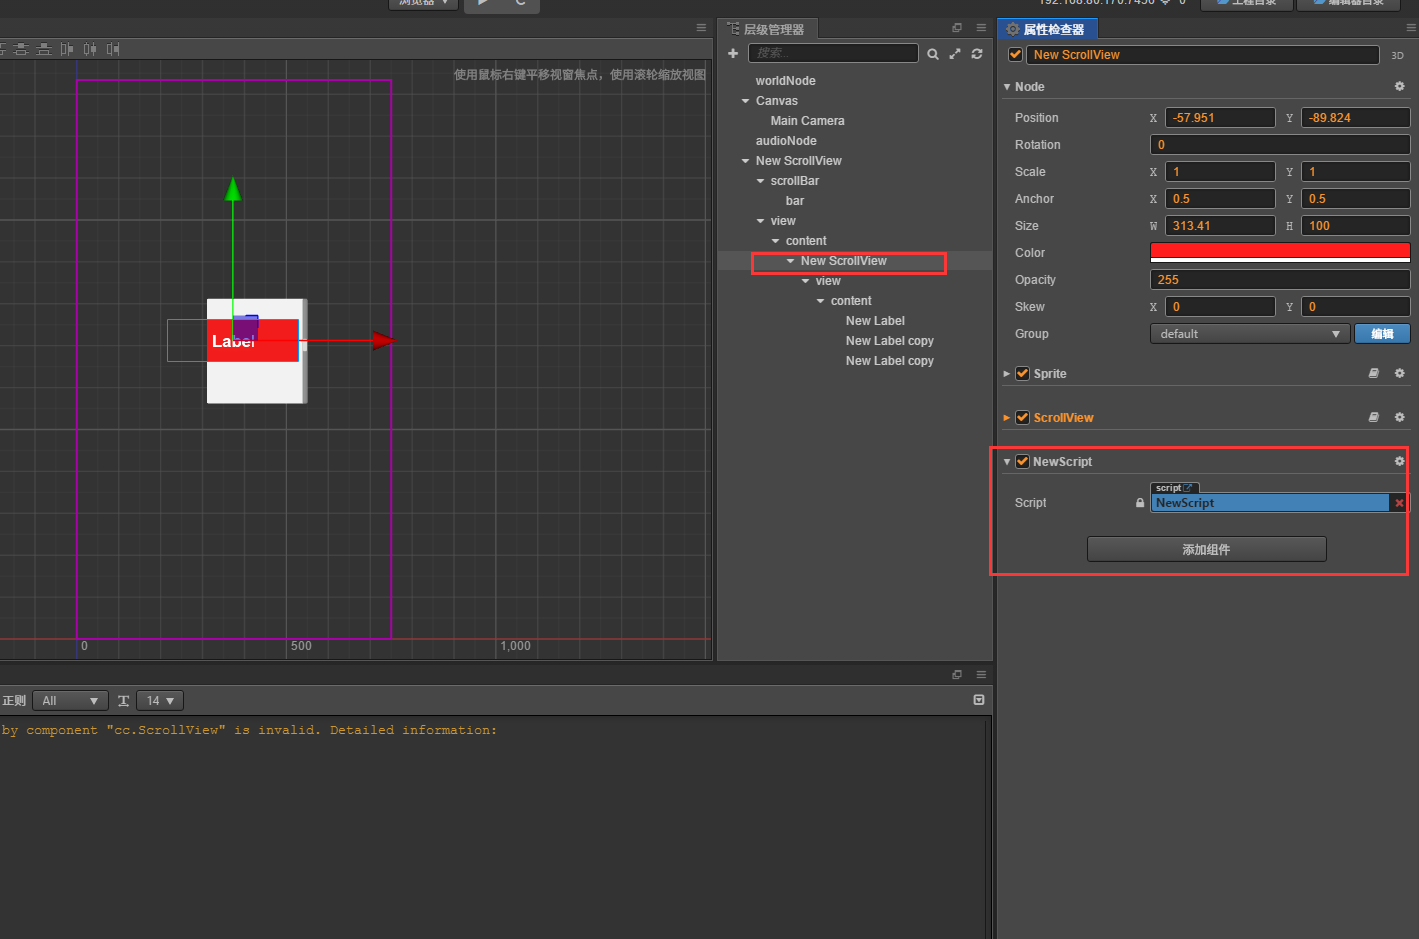Open the gear settings of NewScript component

tap(1399, 461)
